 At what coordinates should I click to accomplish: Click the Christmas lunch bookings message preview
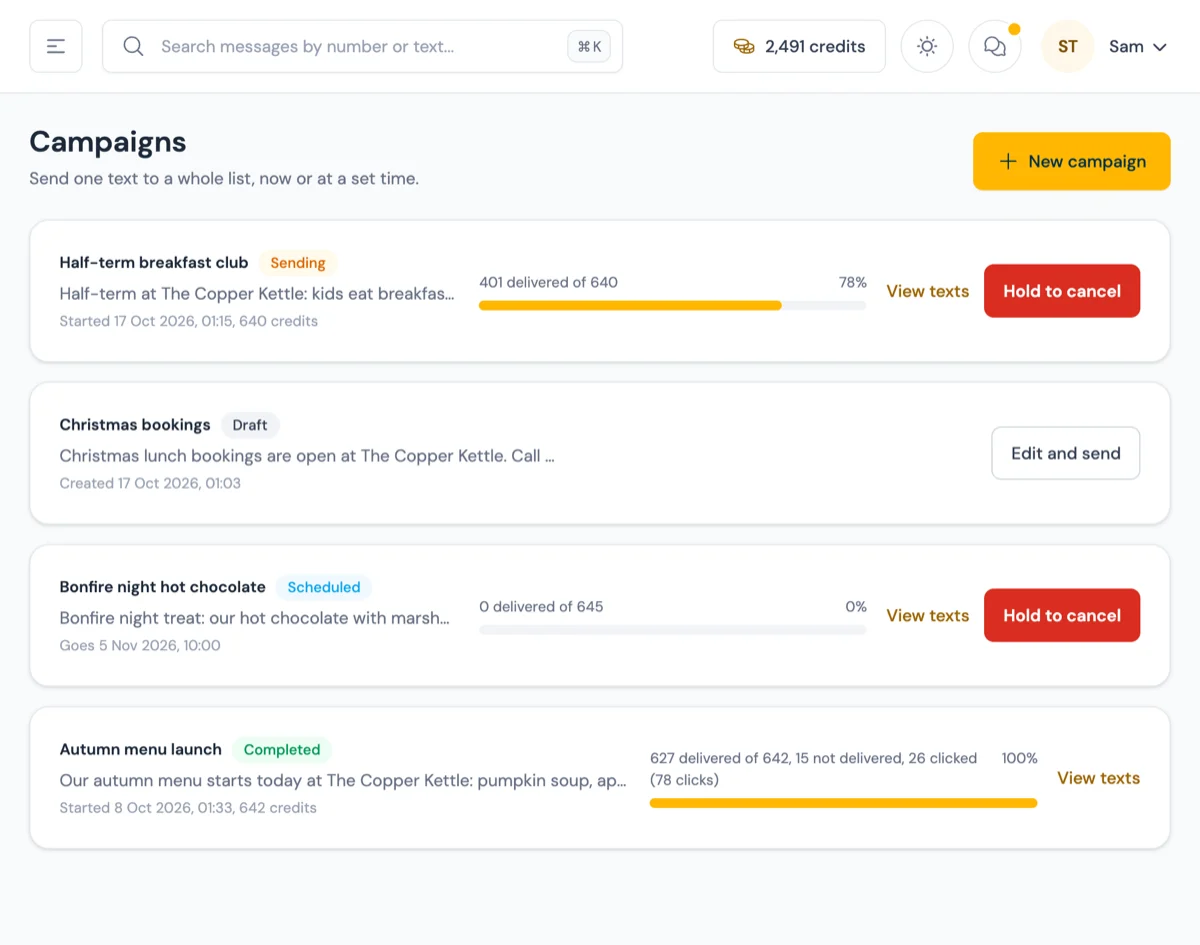click(x=307, y=455)
